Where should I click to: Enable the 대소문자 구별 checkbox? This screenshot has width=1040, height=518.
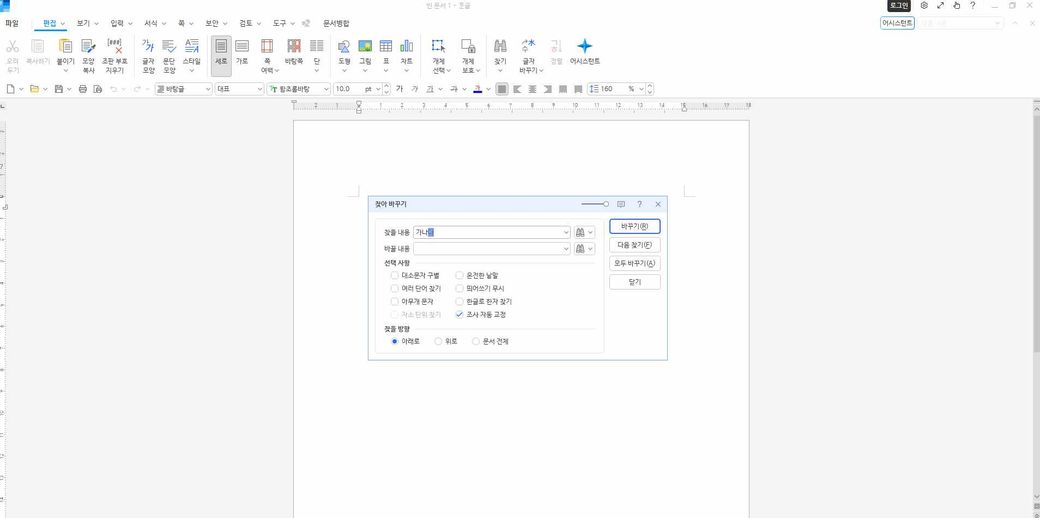point(395,275)
